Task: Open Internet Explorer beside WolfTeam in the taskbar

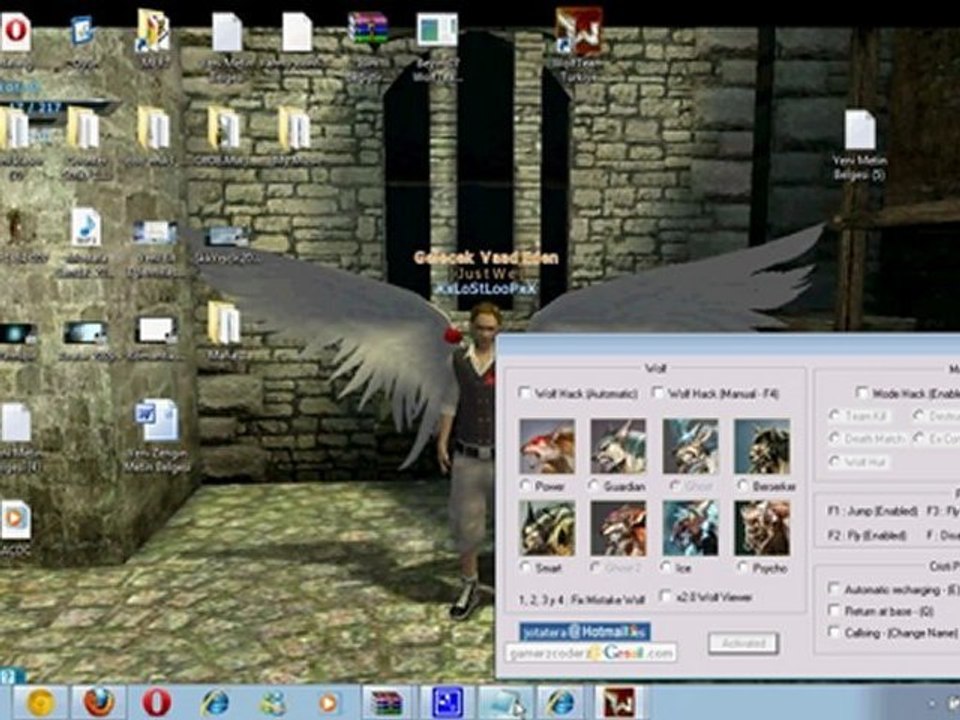Action: pos(561,703)
